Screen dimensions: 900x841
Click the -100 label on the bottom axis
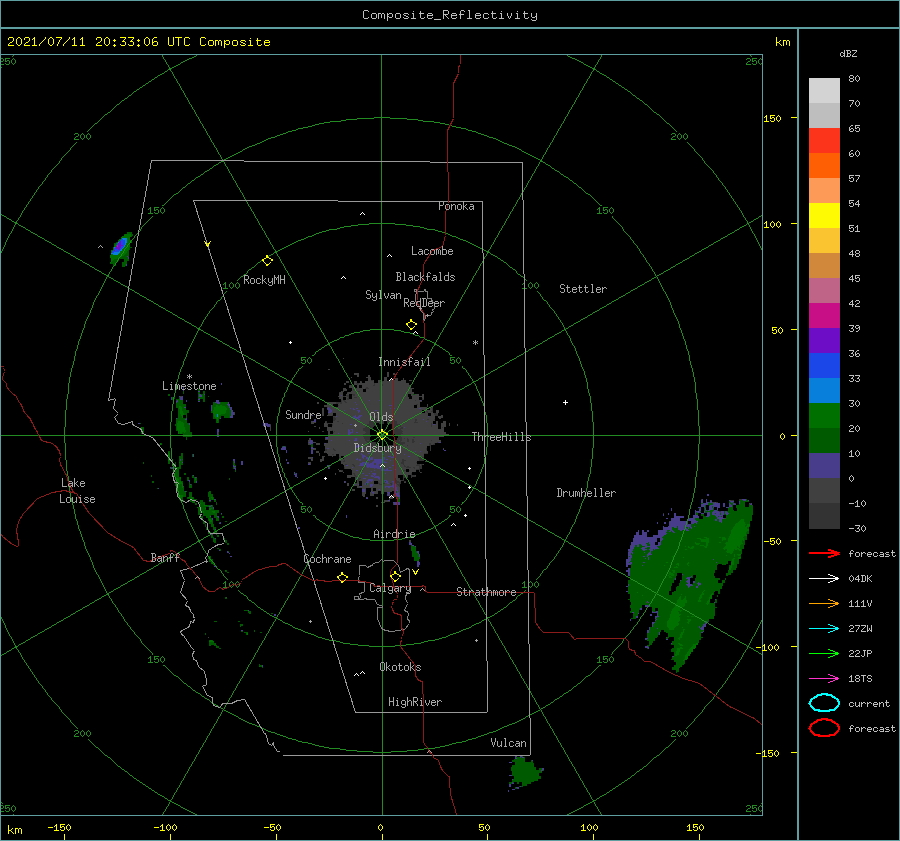point(165,827)
